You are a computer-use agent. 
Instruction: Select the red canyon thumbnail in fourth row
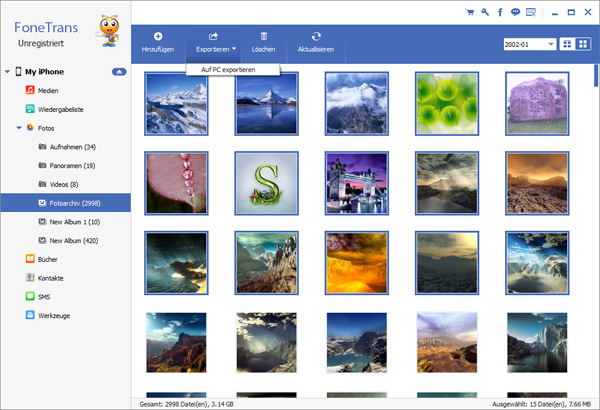(176, 343)
